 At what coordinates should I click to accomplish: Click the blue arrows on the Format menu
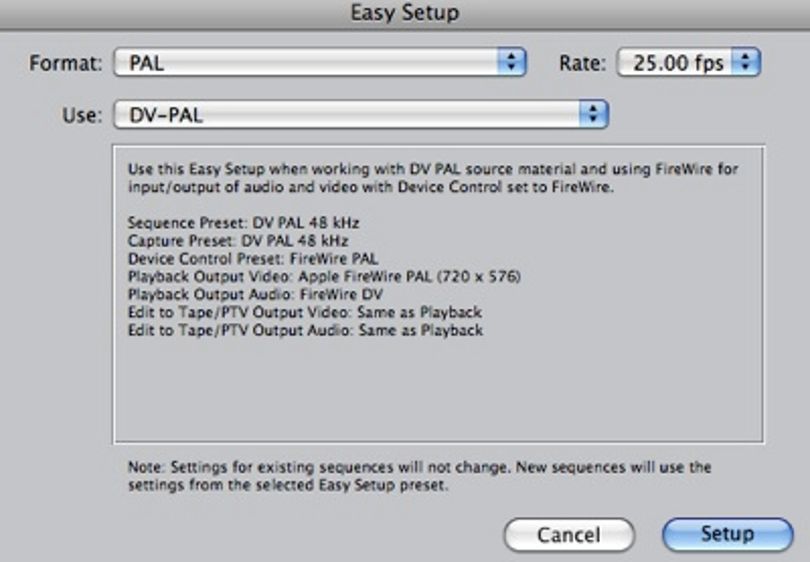pyautogui.click(x=511, y=63)
